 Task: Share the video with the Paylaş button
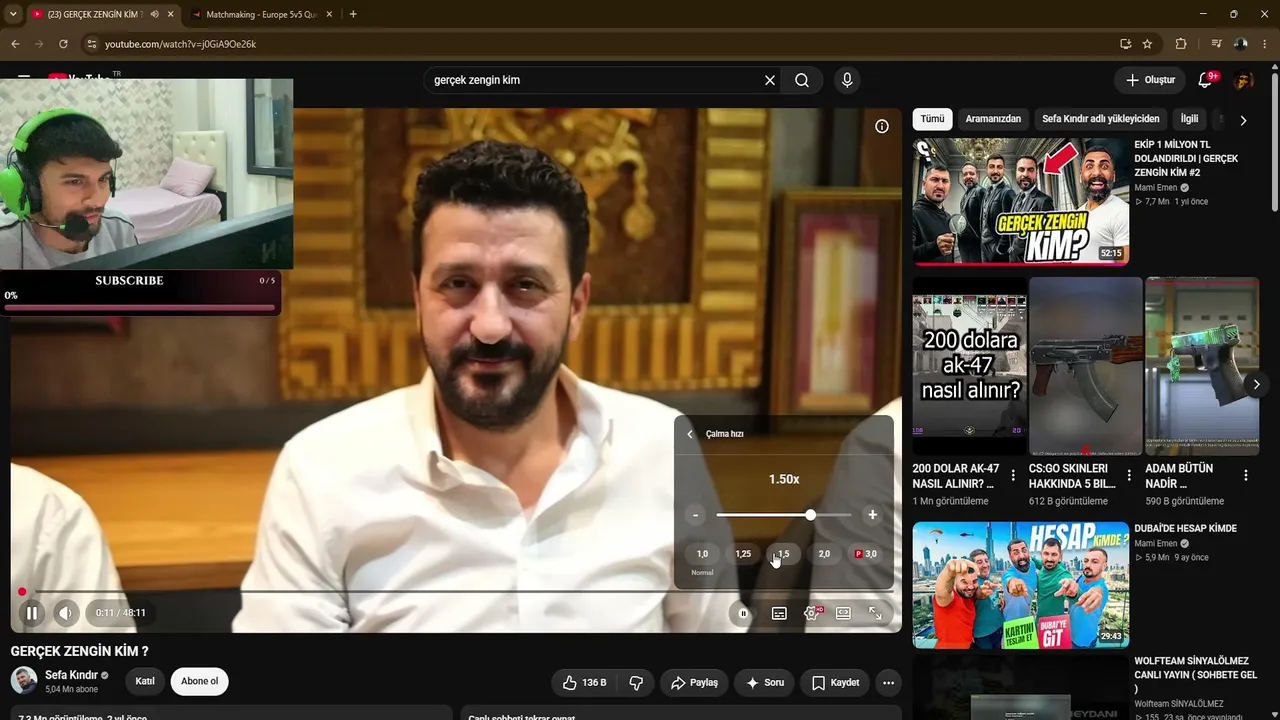694,683
